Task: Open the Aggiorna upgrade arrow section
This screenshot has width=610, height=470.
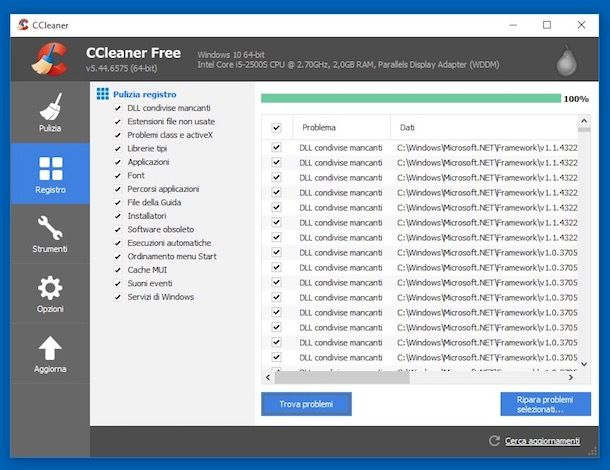Action: (50, 354)
